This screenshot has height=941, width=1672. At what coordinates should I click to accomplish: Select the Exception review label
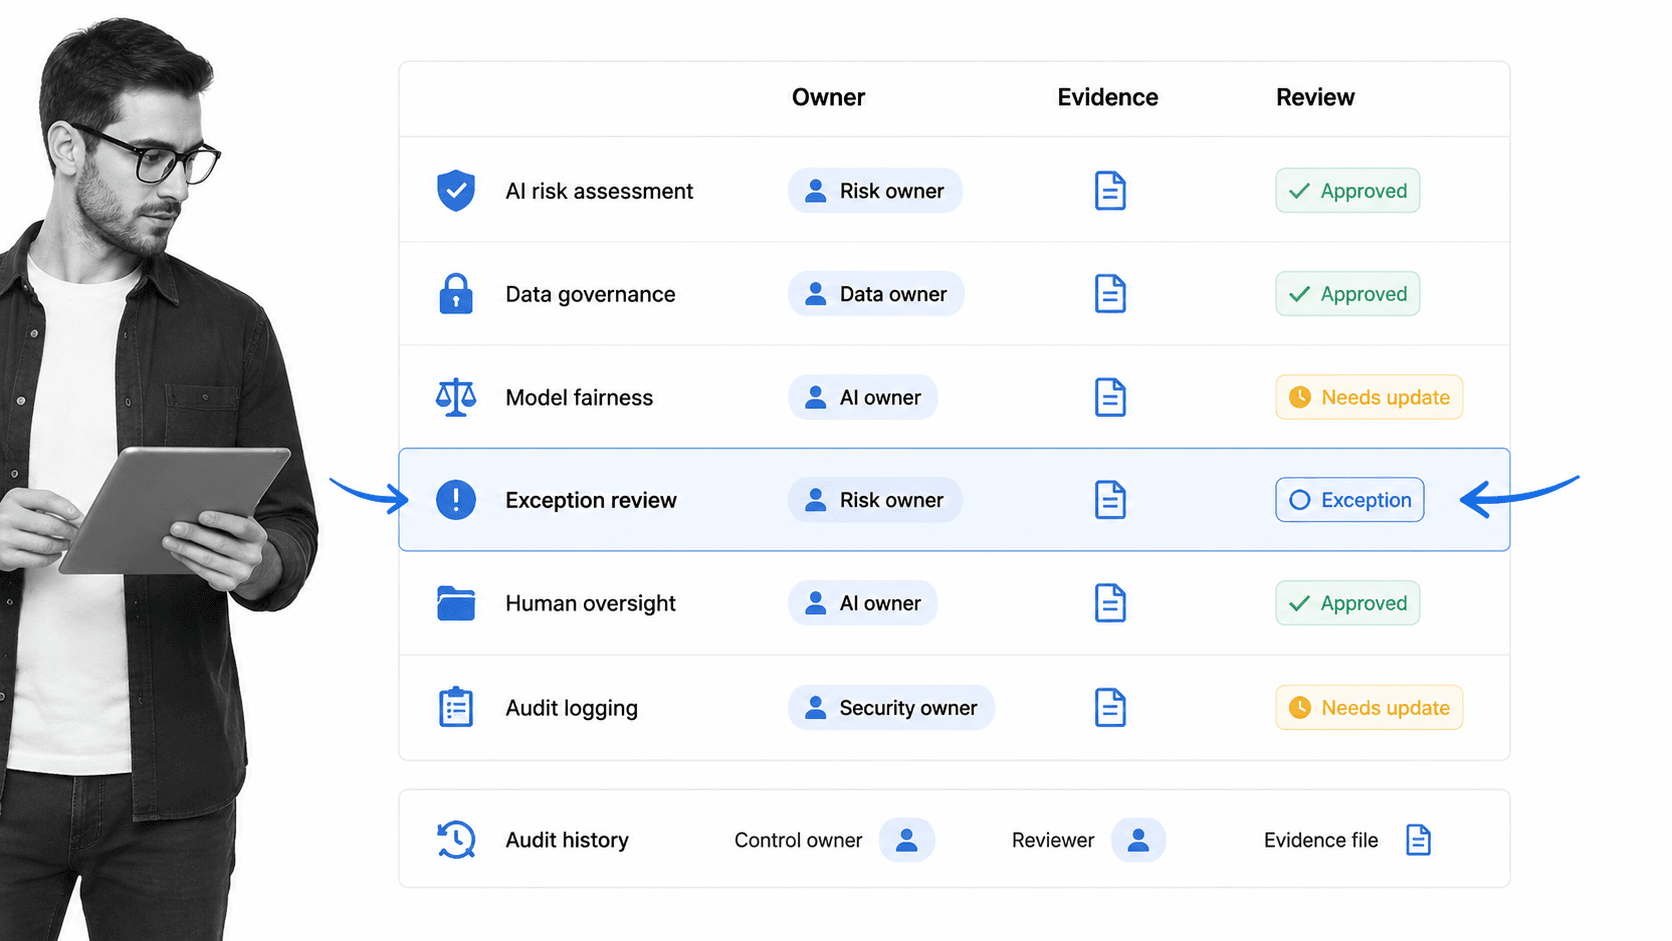591,500
